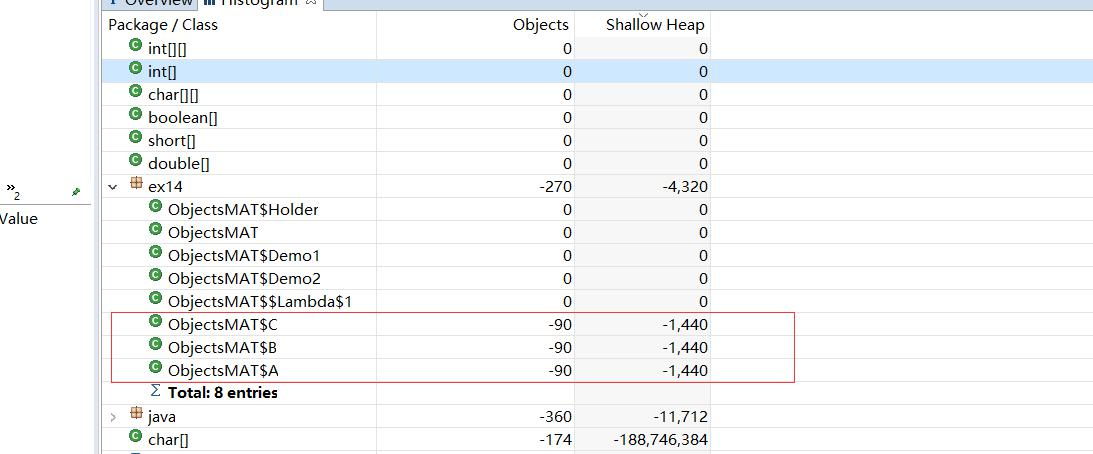Select the ObjectsMAT$C class name
1093x454 pixels.
coord(224,325)
